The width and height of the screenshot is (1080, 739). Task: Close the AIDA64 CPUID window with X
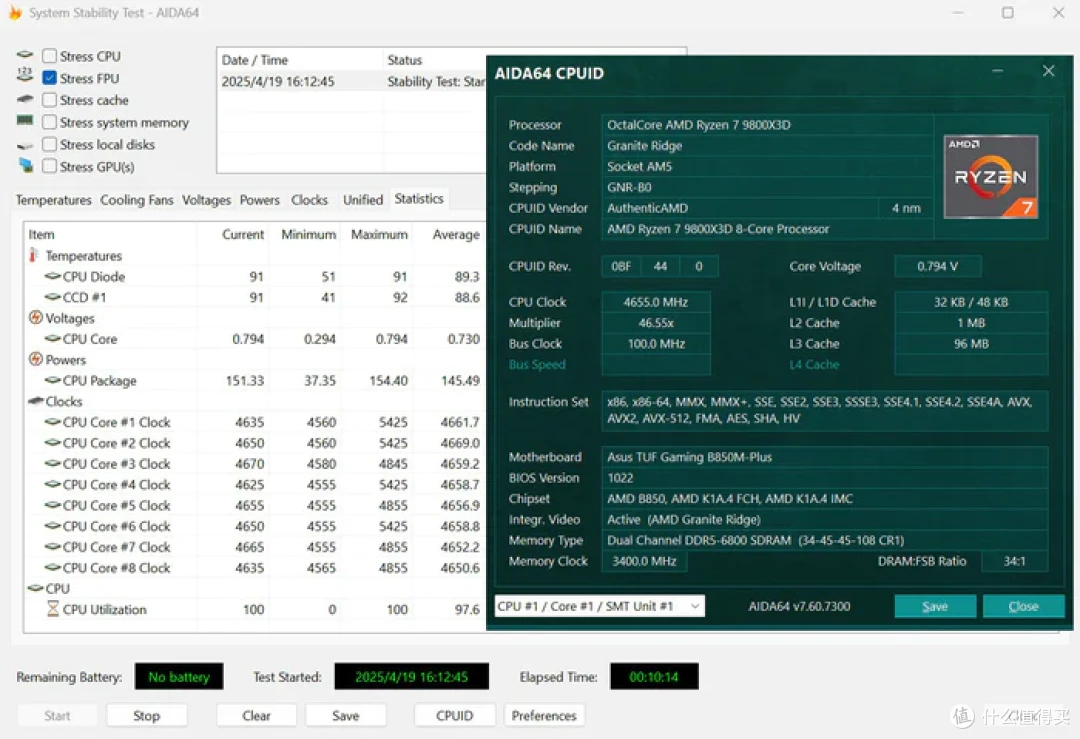(x=1048, y=71)
